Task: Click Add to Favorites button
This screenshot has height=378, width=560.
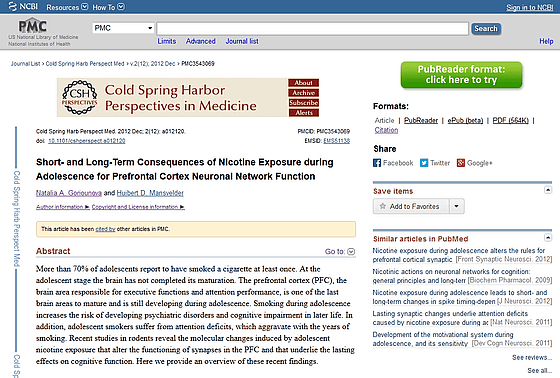Action: 411,206
